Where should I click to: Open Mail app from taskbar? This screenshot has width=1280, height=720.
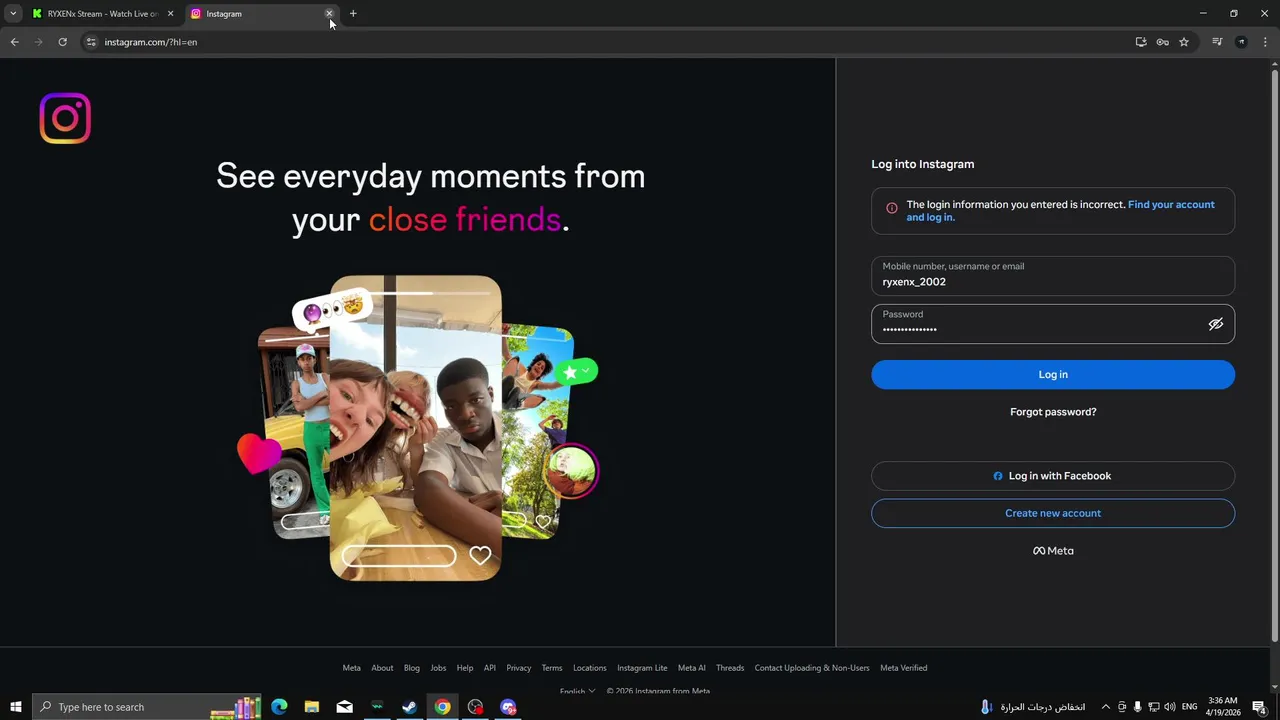[345, 707]
